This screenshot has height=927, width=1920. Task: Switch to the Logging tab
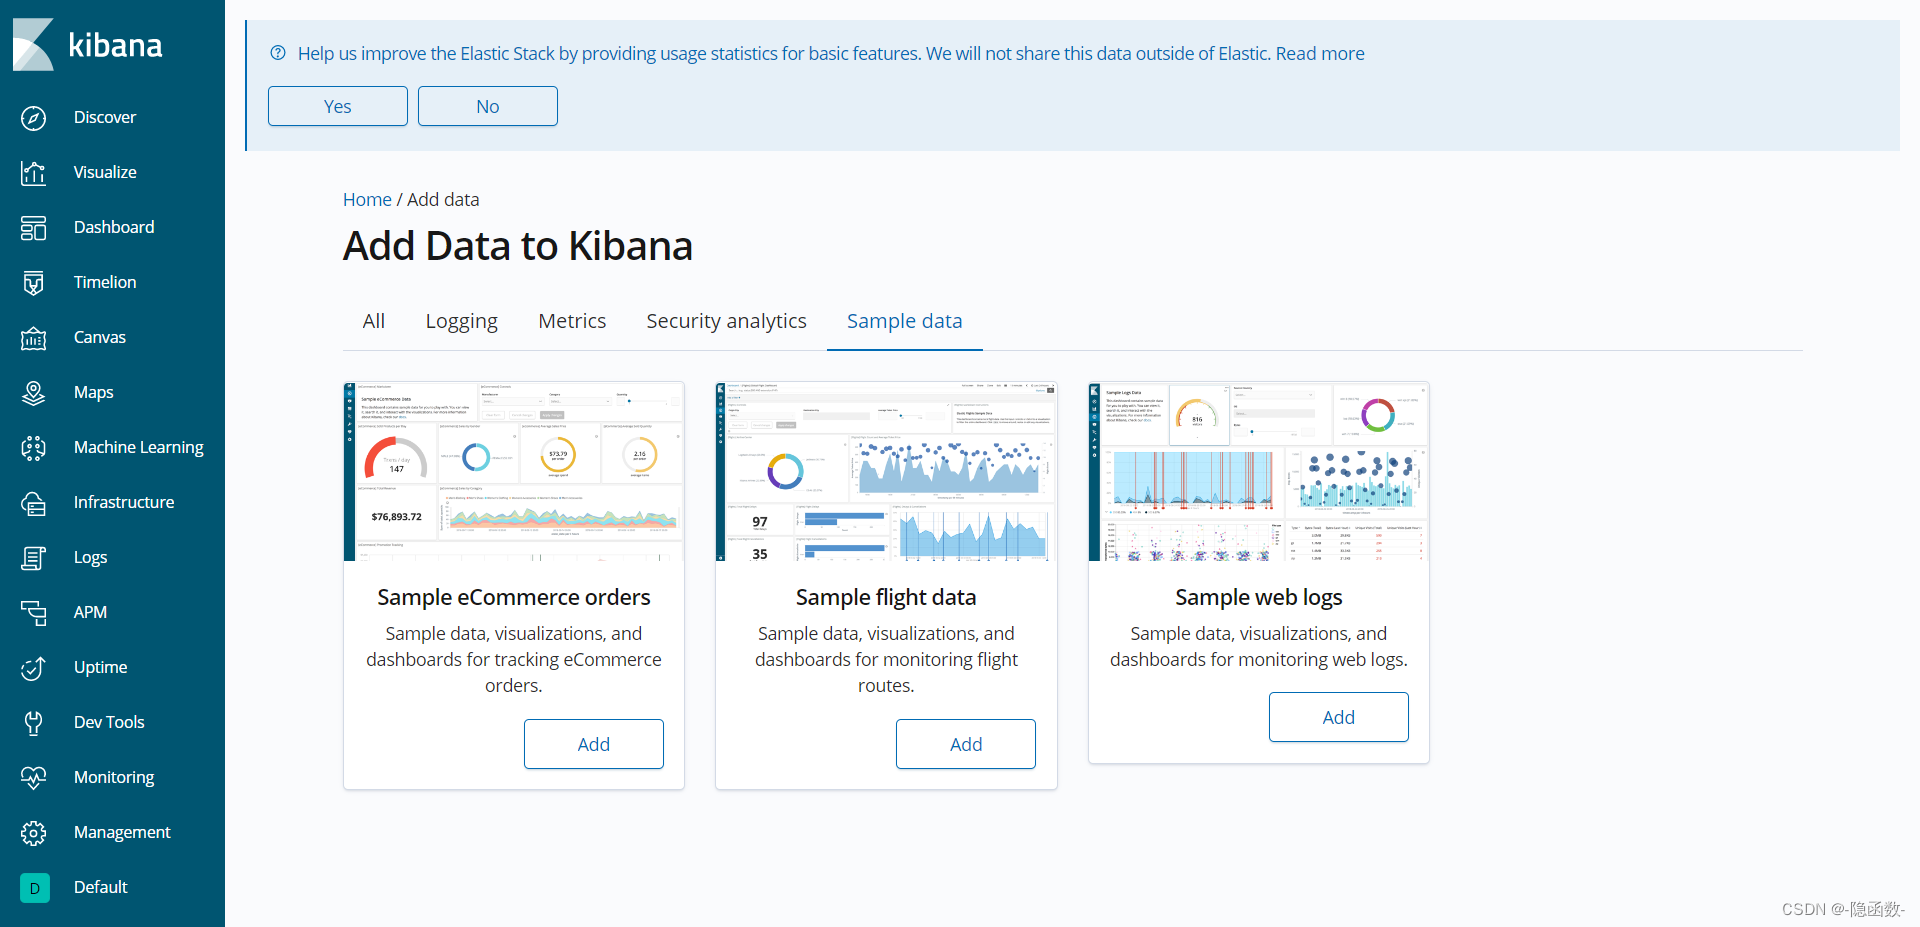click(x=461, y=321)
